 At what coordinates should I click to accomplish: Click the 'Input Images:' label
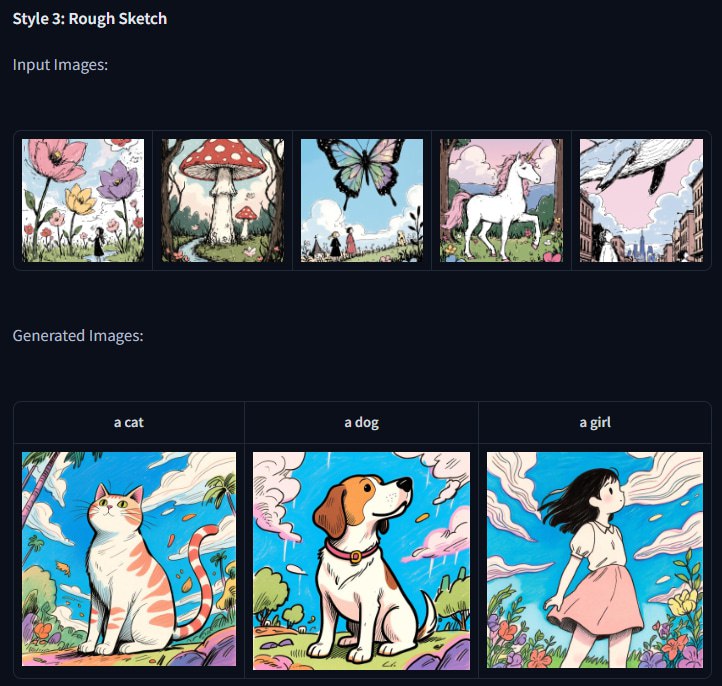pos(60,64)
